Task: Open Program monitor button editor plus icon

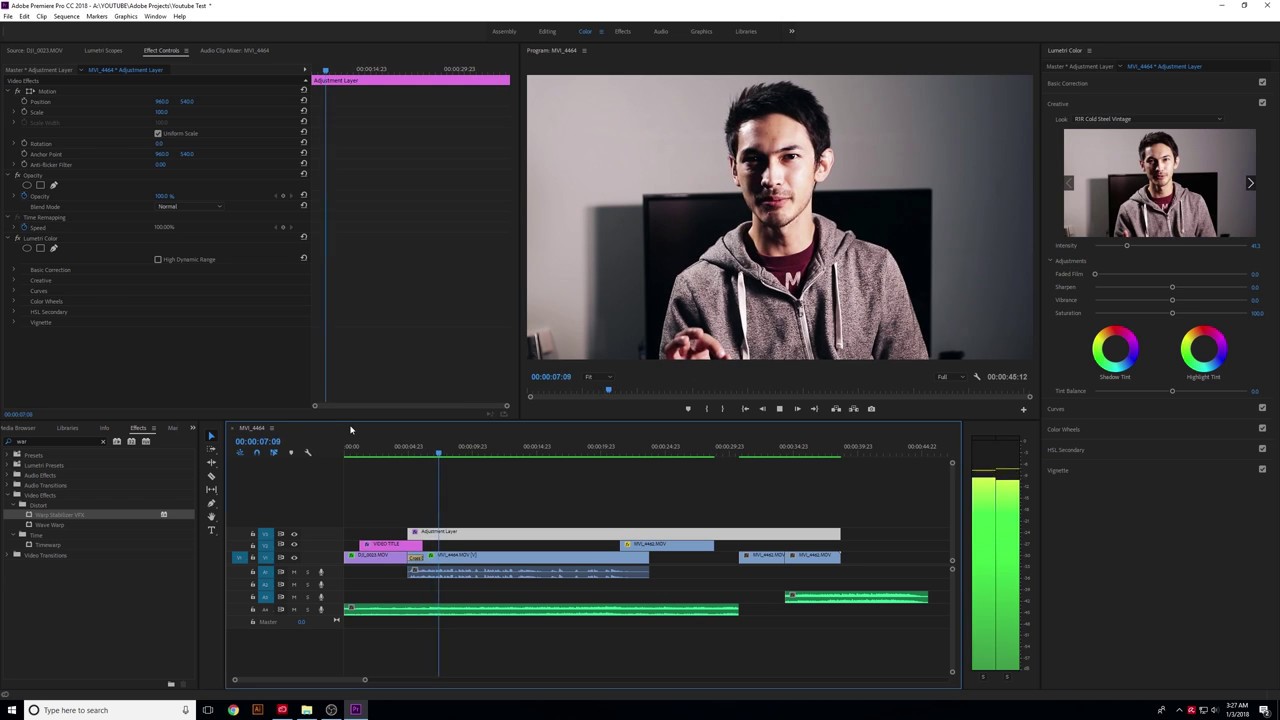Action: [x=1023, y=409]
